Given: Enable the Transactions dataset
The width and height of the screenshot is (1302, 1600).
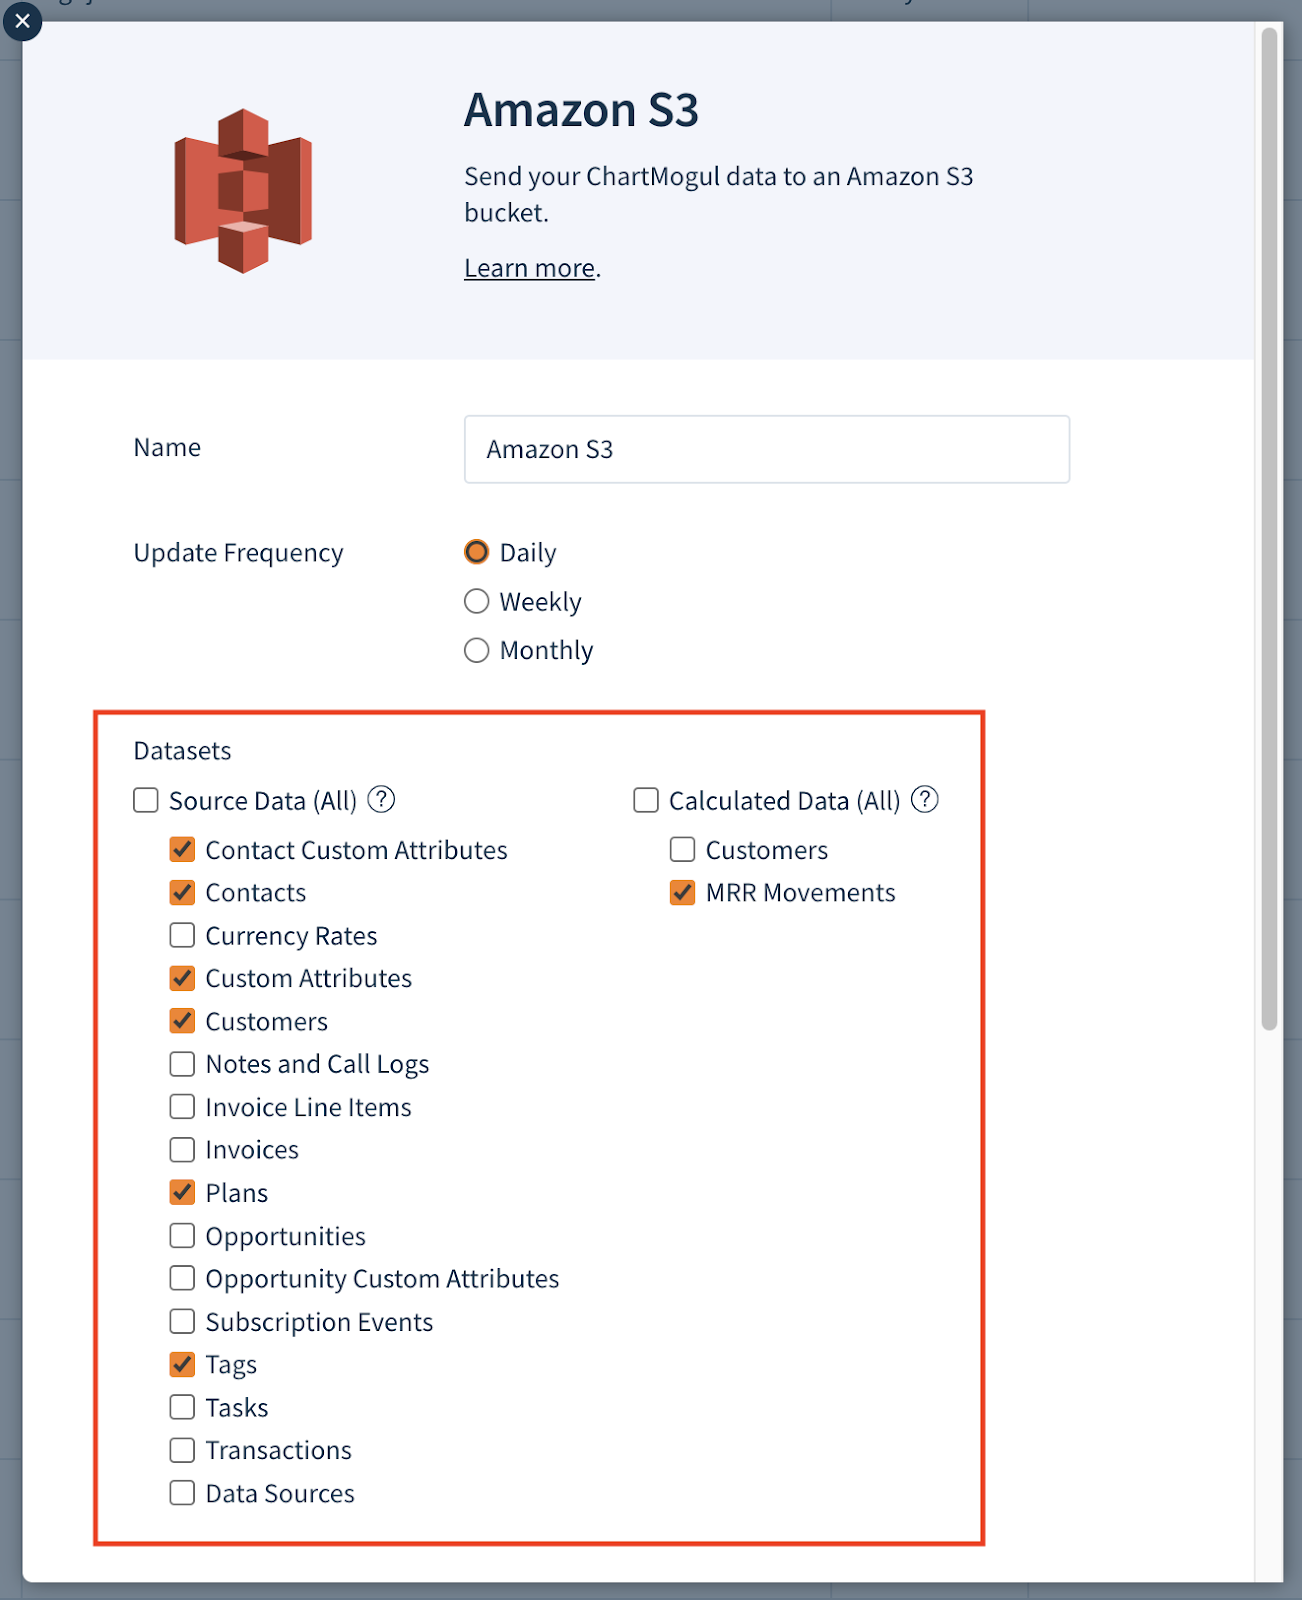Looking at the screenshot, I should (182, 1450).
